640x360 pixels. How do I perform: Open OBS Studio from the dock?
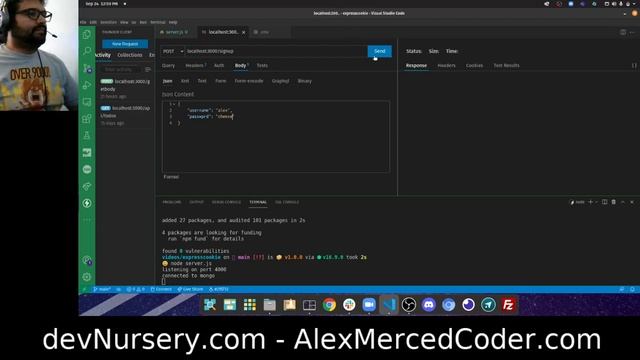tap(409, 305)
